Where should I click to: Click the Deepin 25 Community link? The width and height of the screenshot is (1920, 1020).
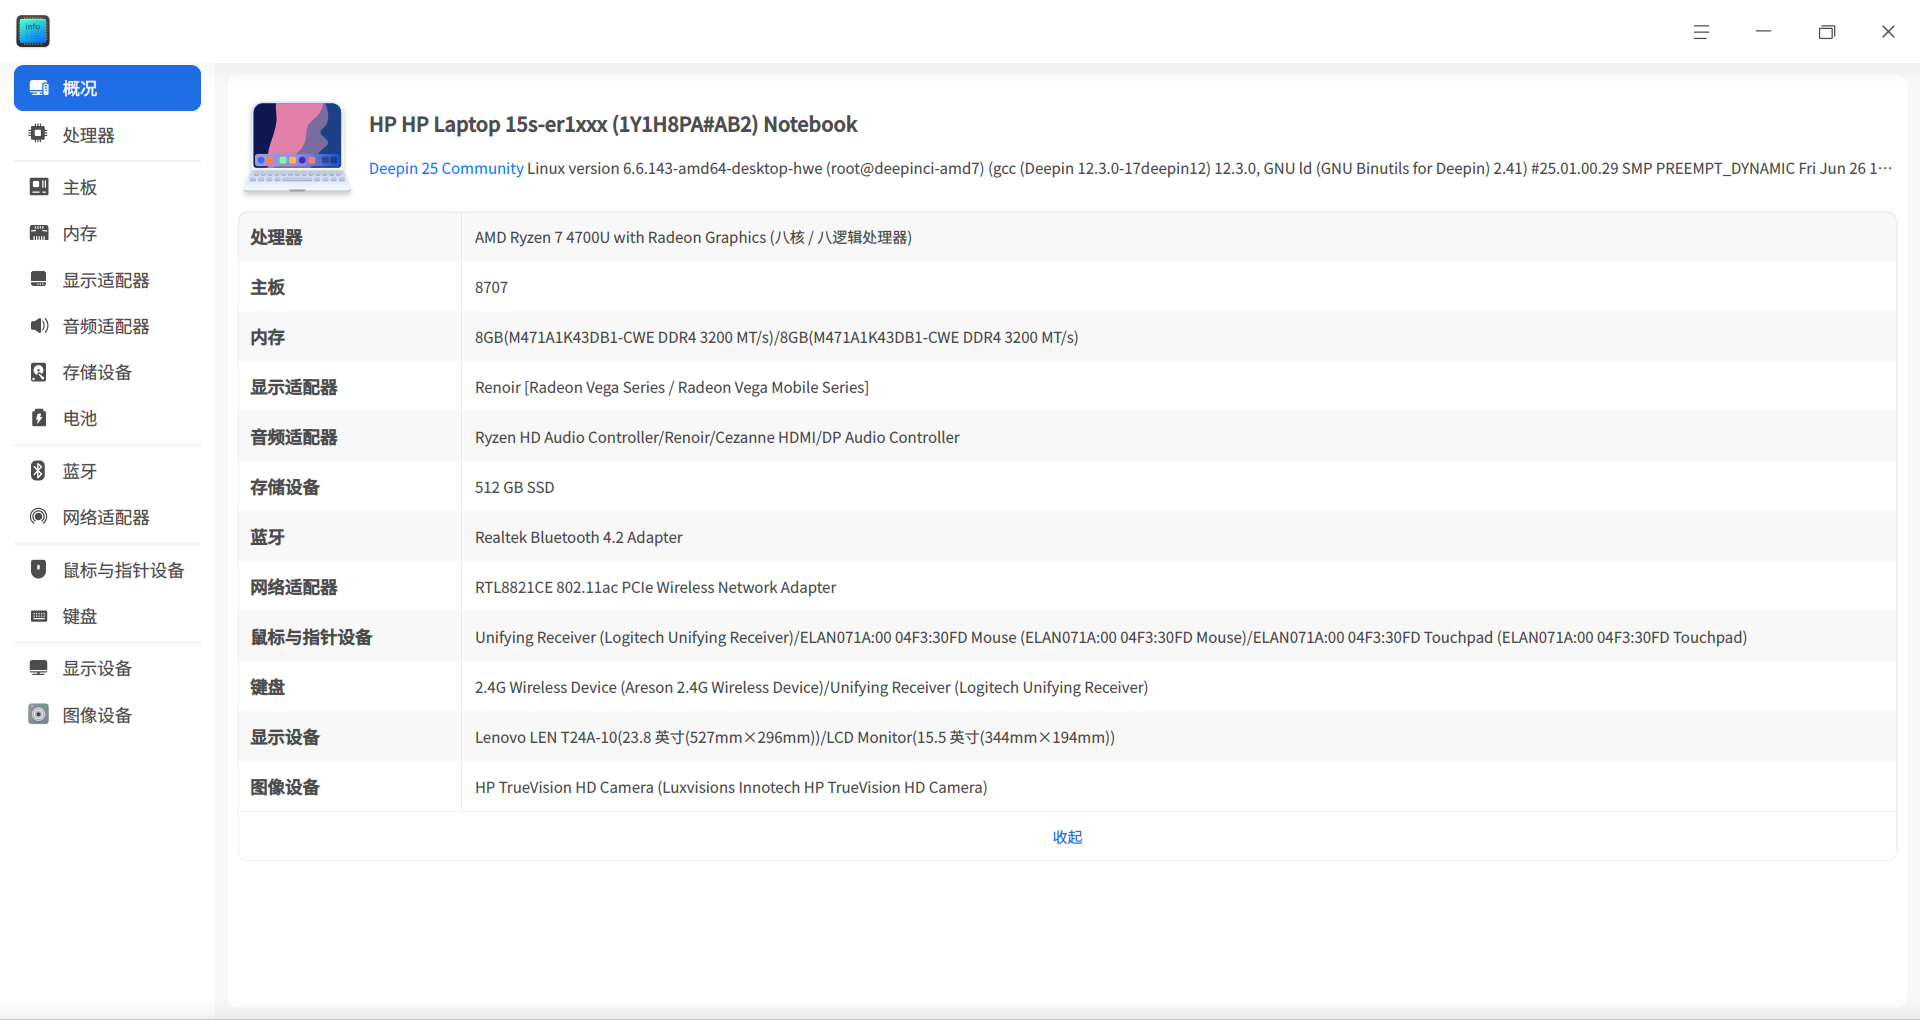(x=446, y=168)
